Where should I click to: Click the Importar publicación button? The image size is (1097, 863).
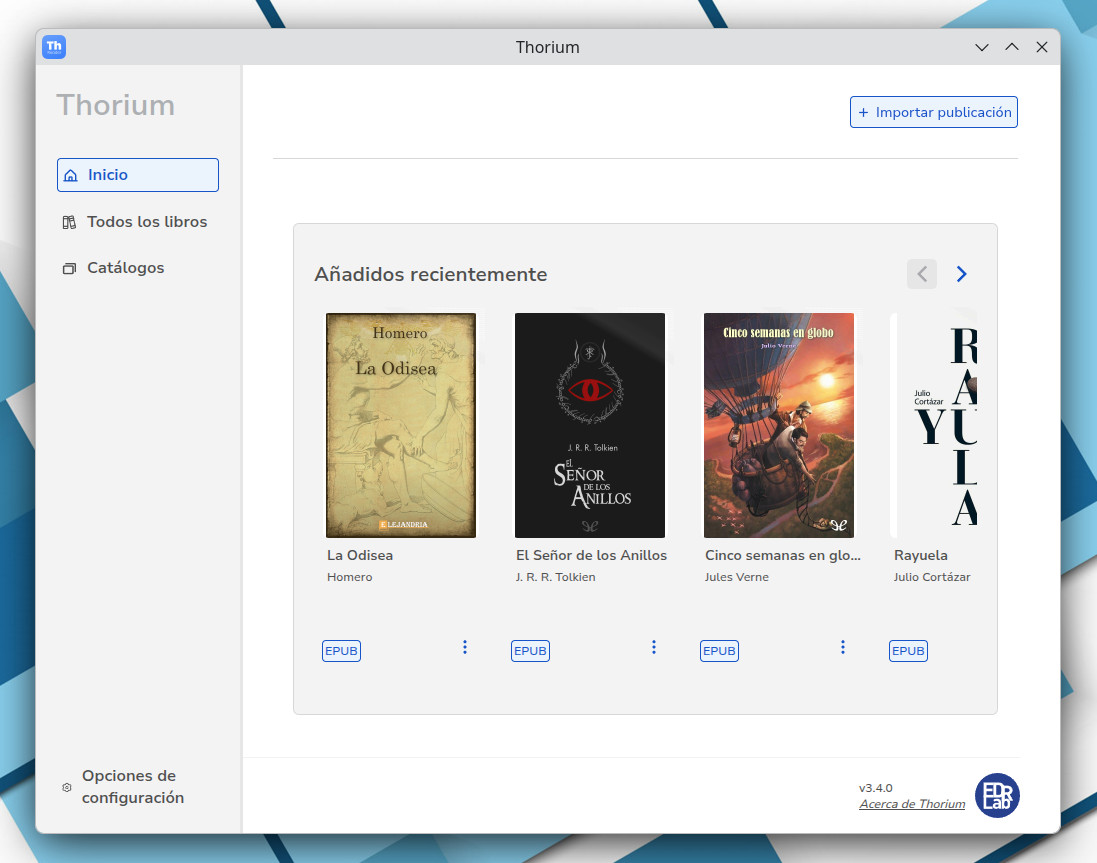[934, 112]
